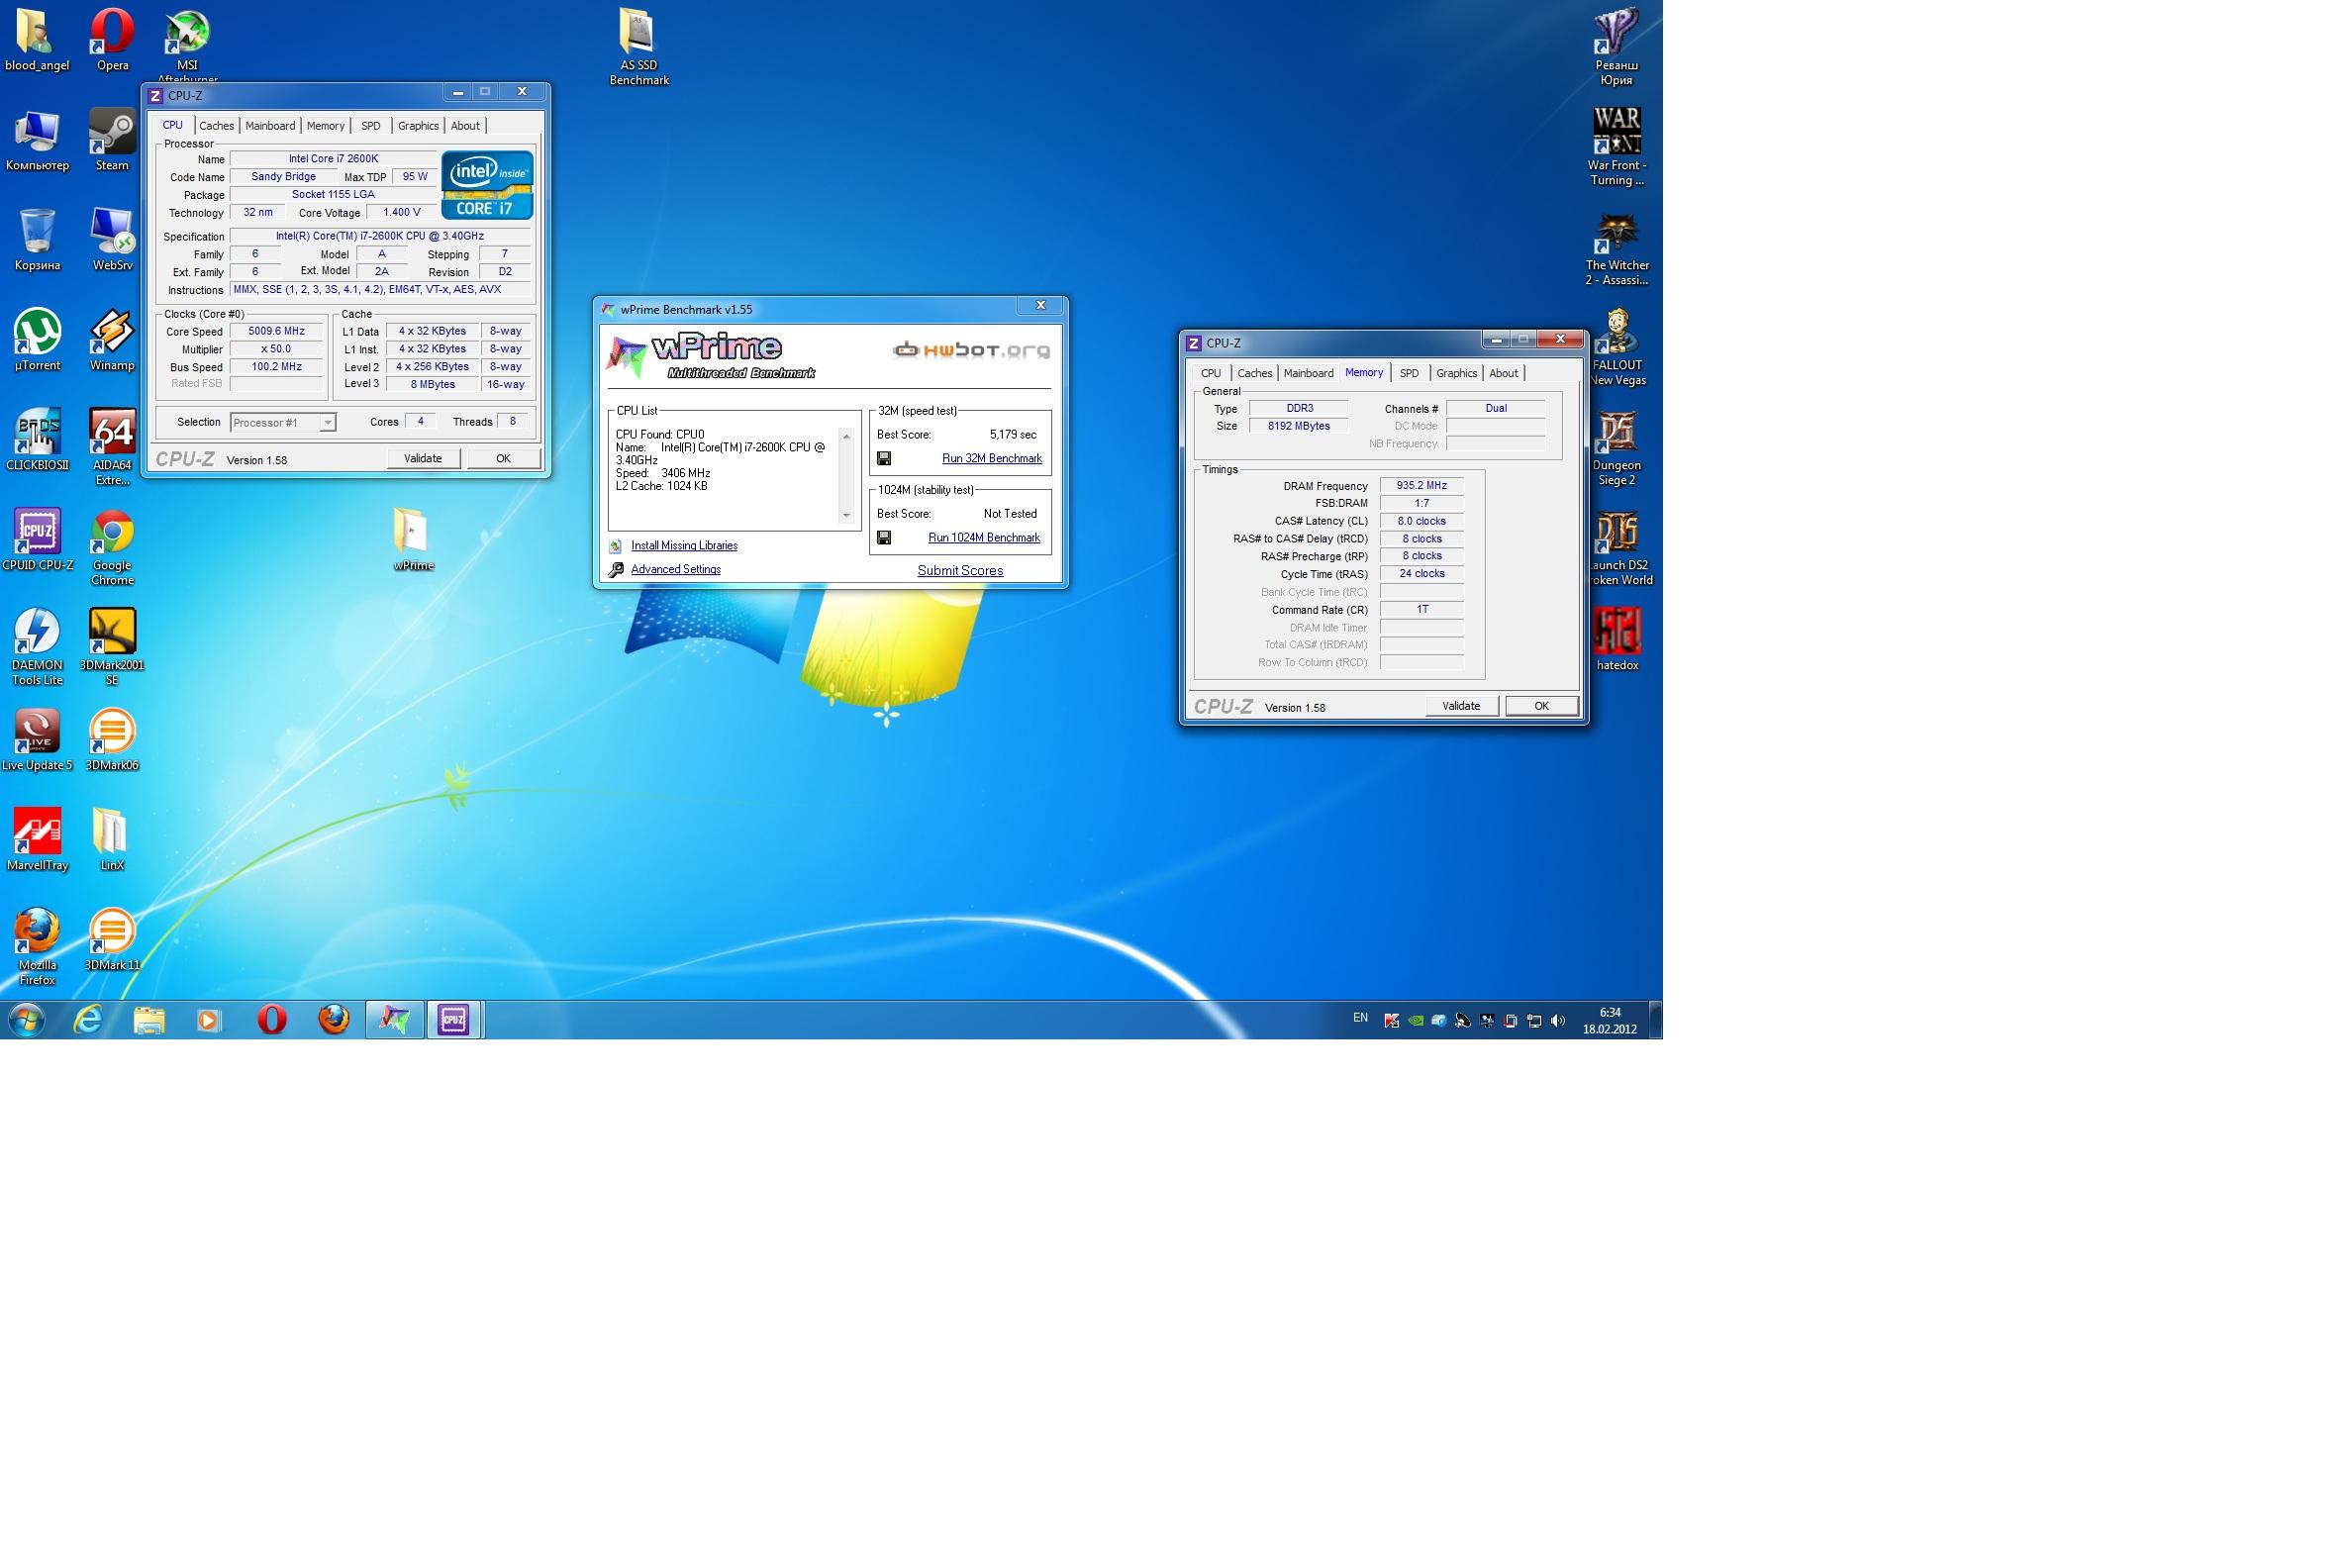
Task: Launch Opera from desktop shortcut
Action: tap(112, 39)
